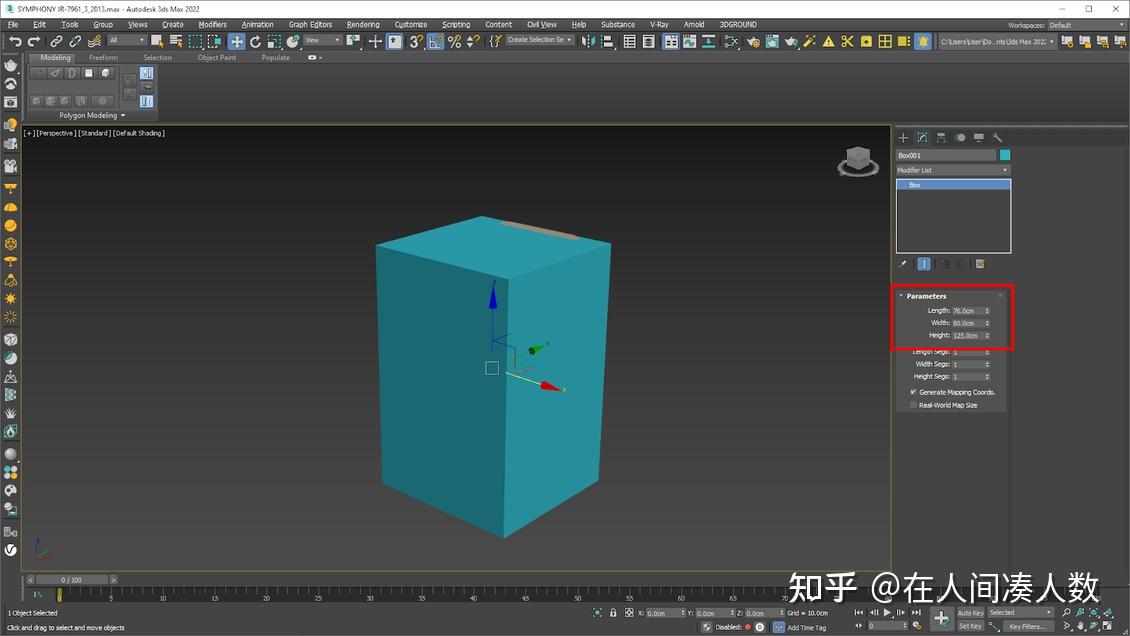The width and height of the screenshot is (1130, 636).
Task: Check Real-World Map Size
Action: (913, 405)
